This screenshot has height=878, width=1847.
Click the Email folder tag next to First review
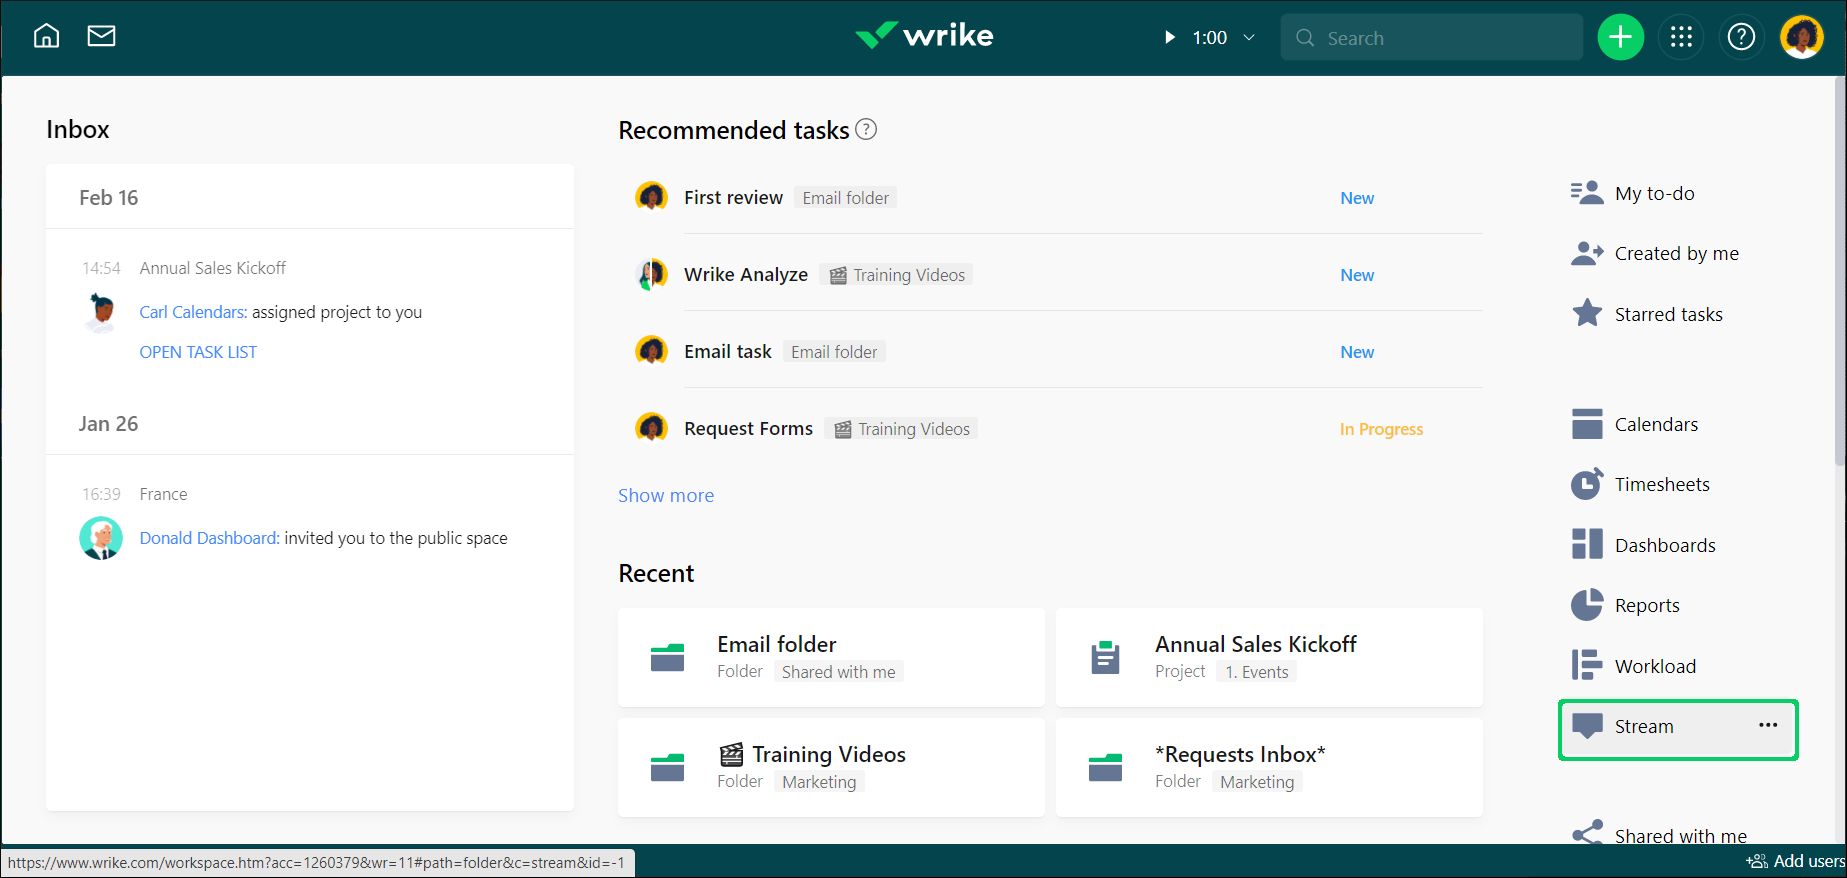point(845,198)
